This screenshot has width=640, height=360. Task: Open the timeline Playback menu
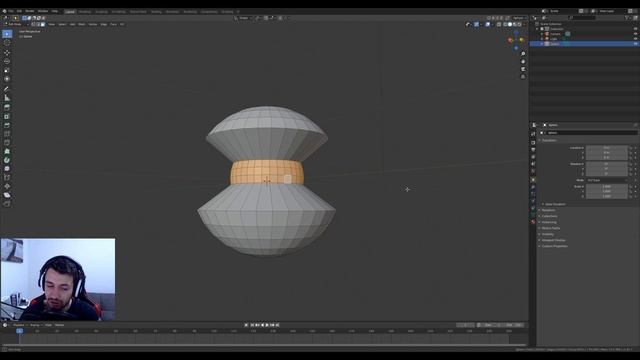point(19,325)
